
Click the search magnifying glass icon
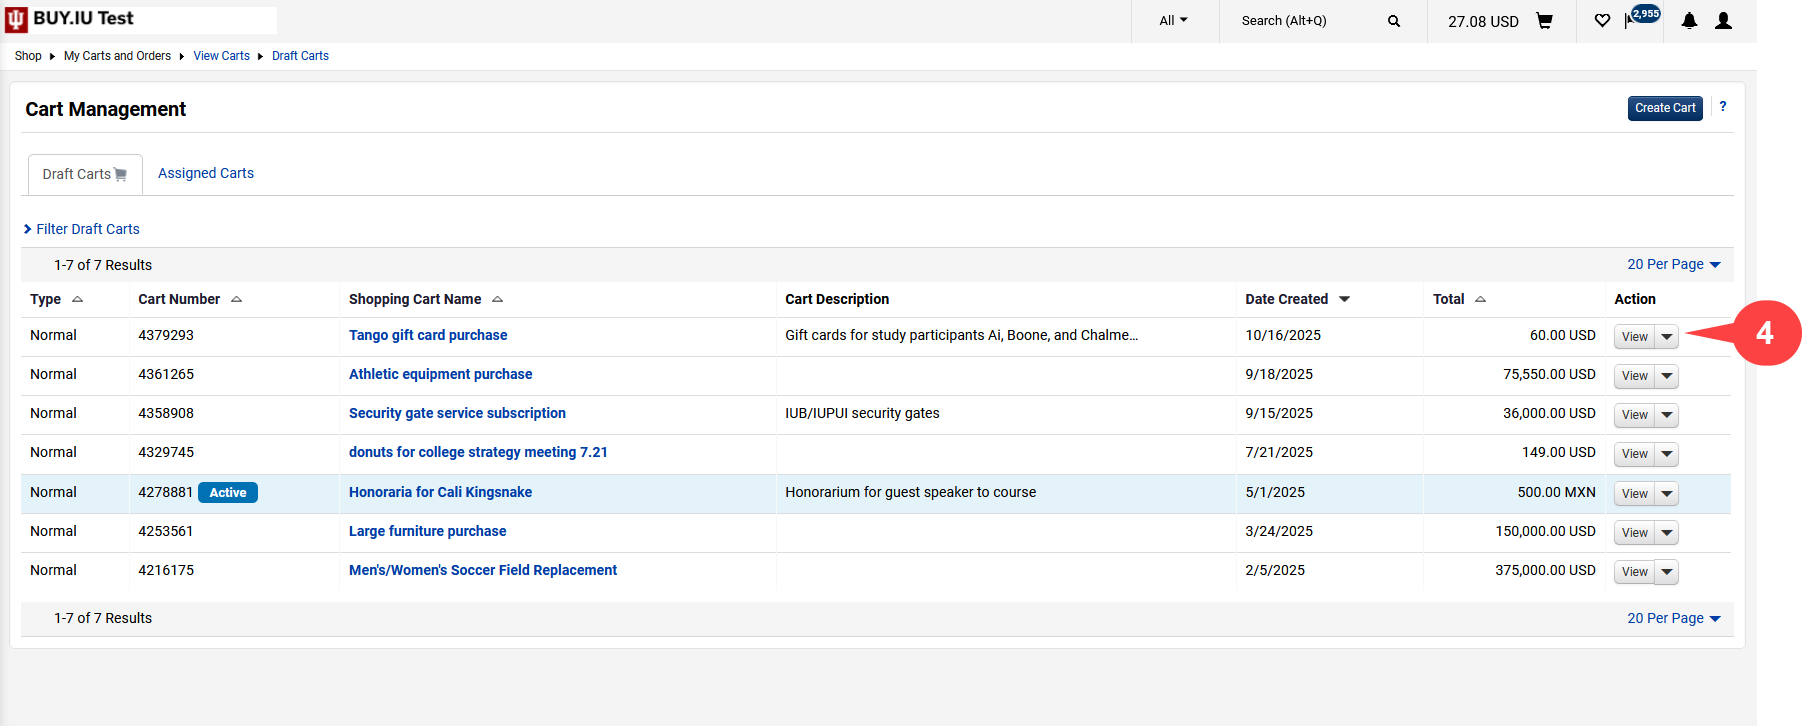point(1394,21)
